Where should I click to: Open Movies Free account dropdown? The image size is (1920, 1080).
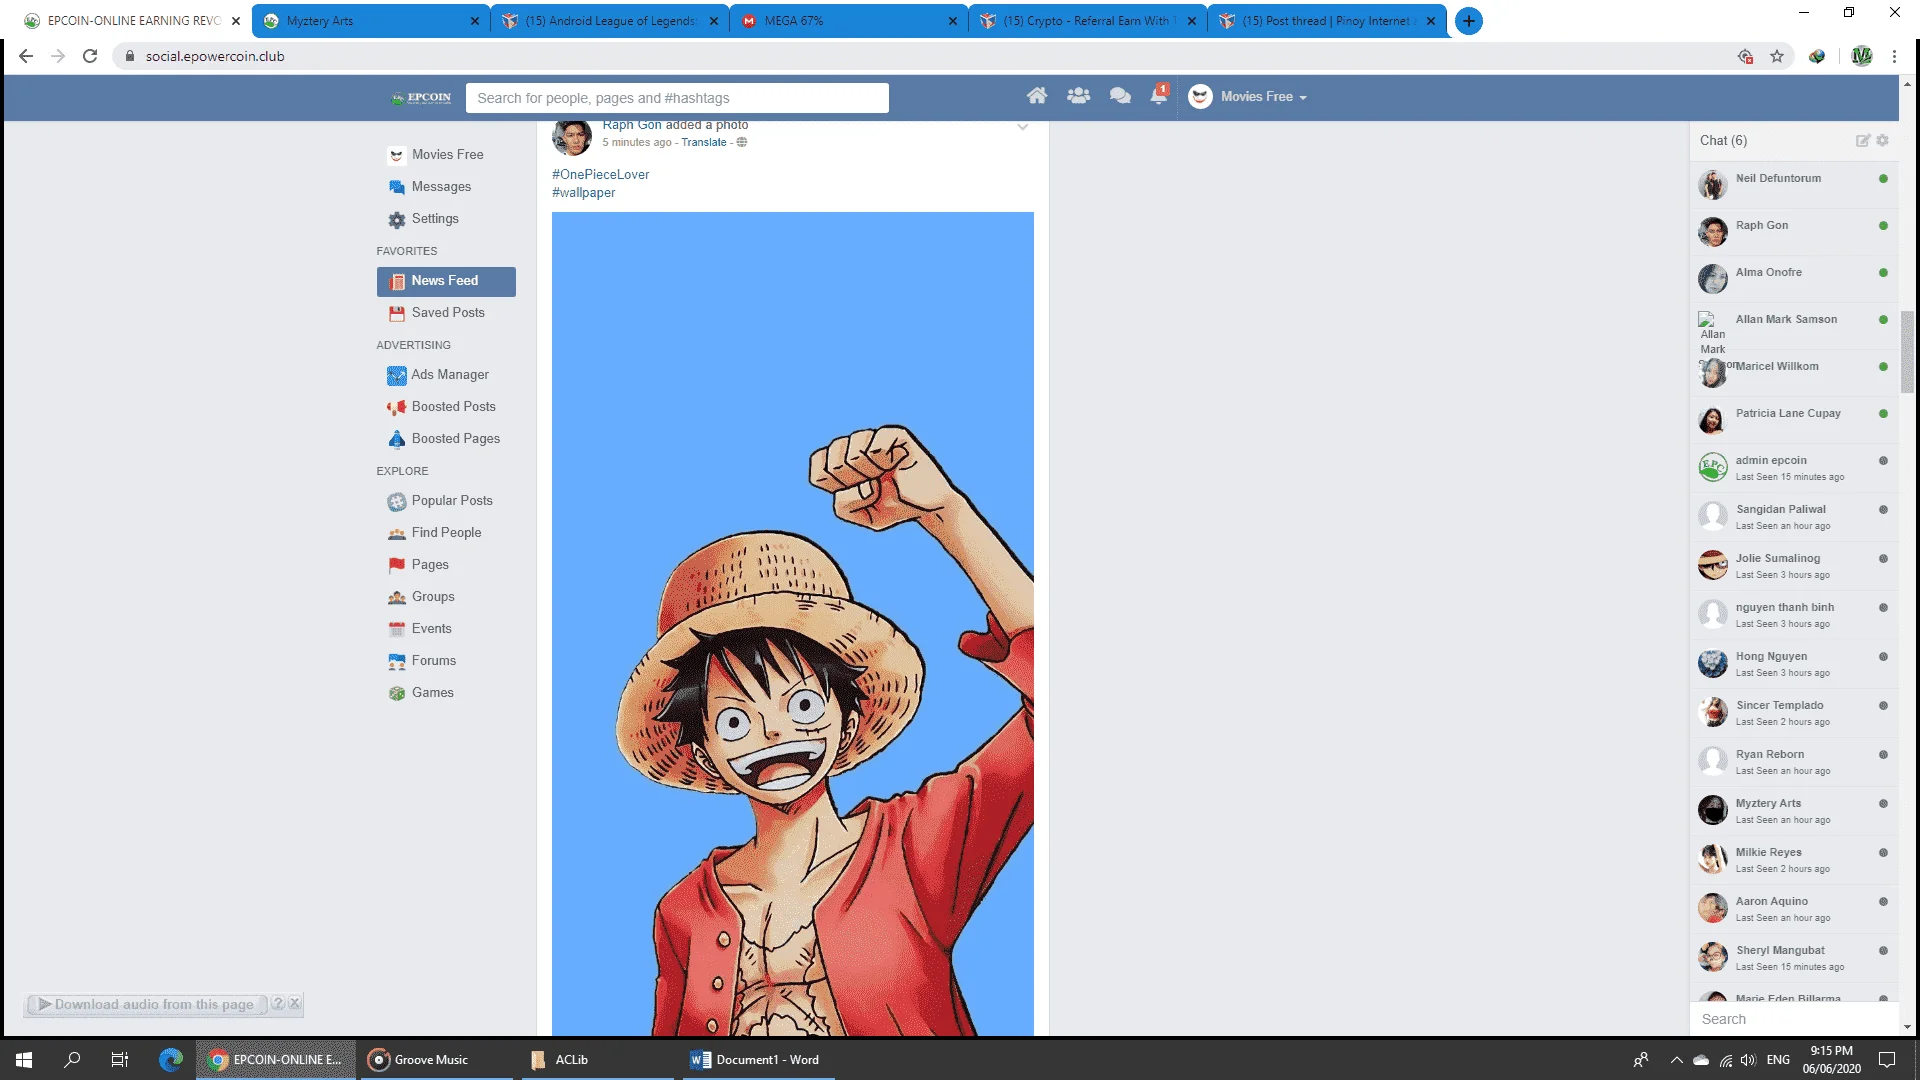[1248, 96]
